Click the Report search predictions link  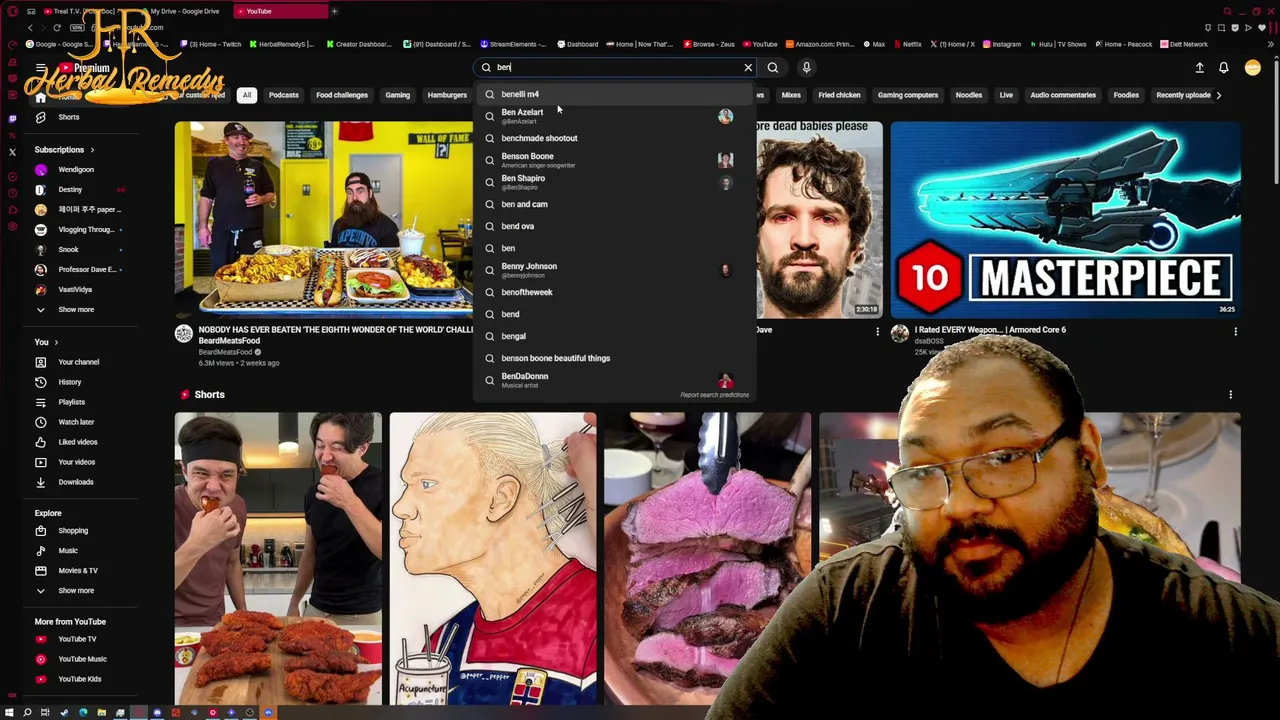pos(714,395)
